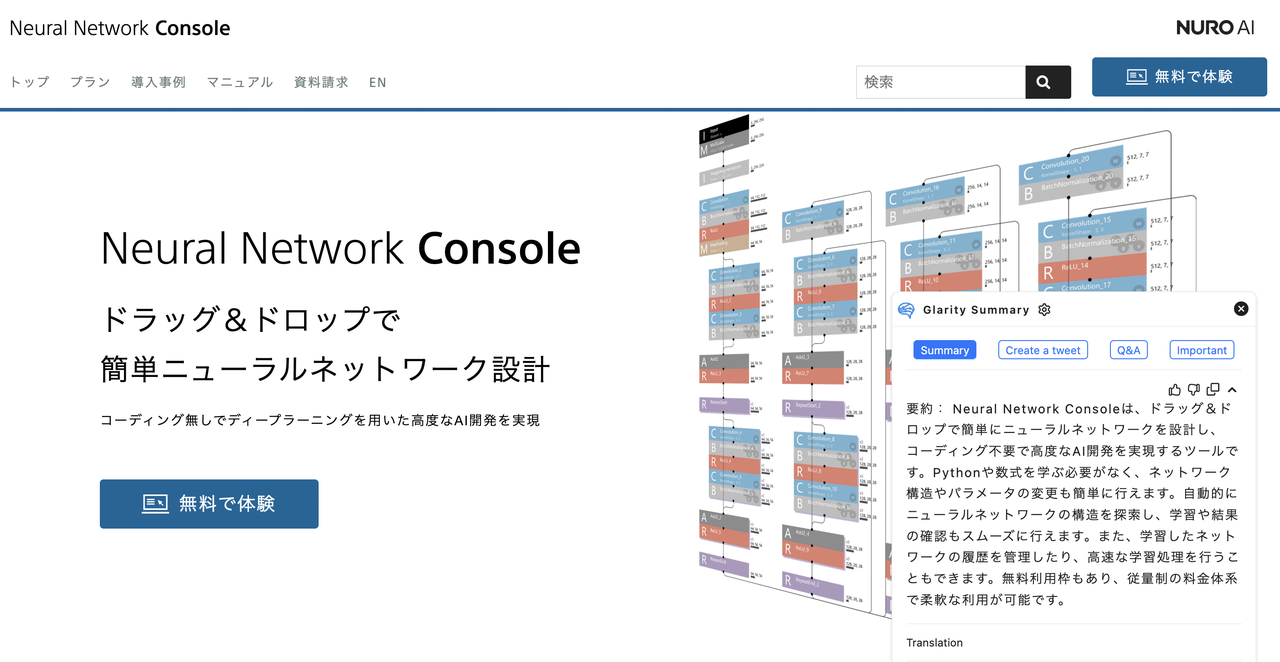The image size is (1280, 662).
Task: Open the 資料請求 menu item
Action: pyautogui.click(x=321, y=82)
